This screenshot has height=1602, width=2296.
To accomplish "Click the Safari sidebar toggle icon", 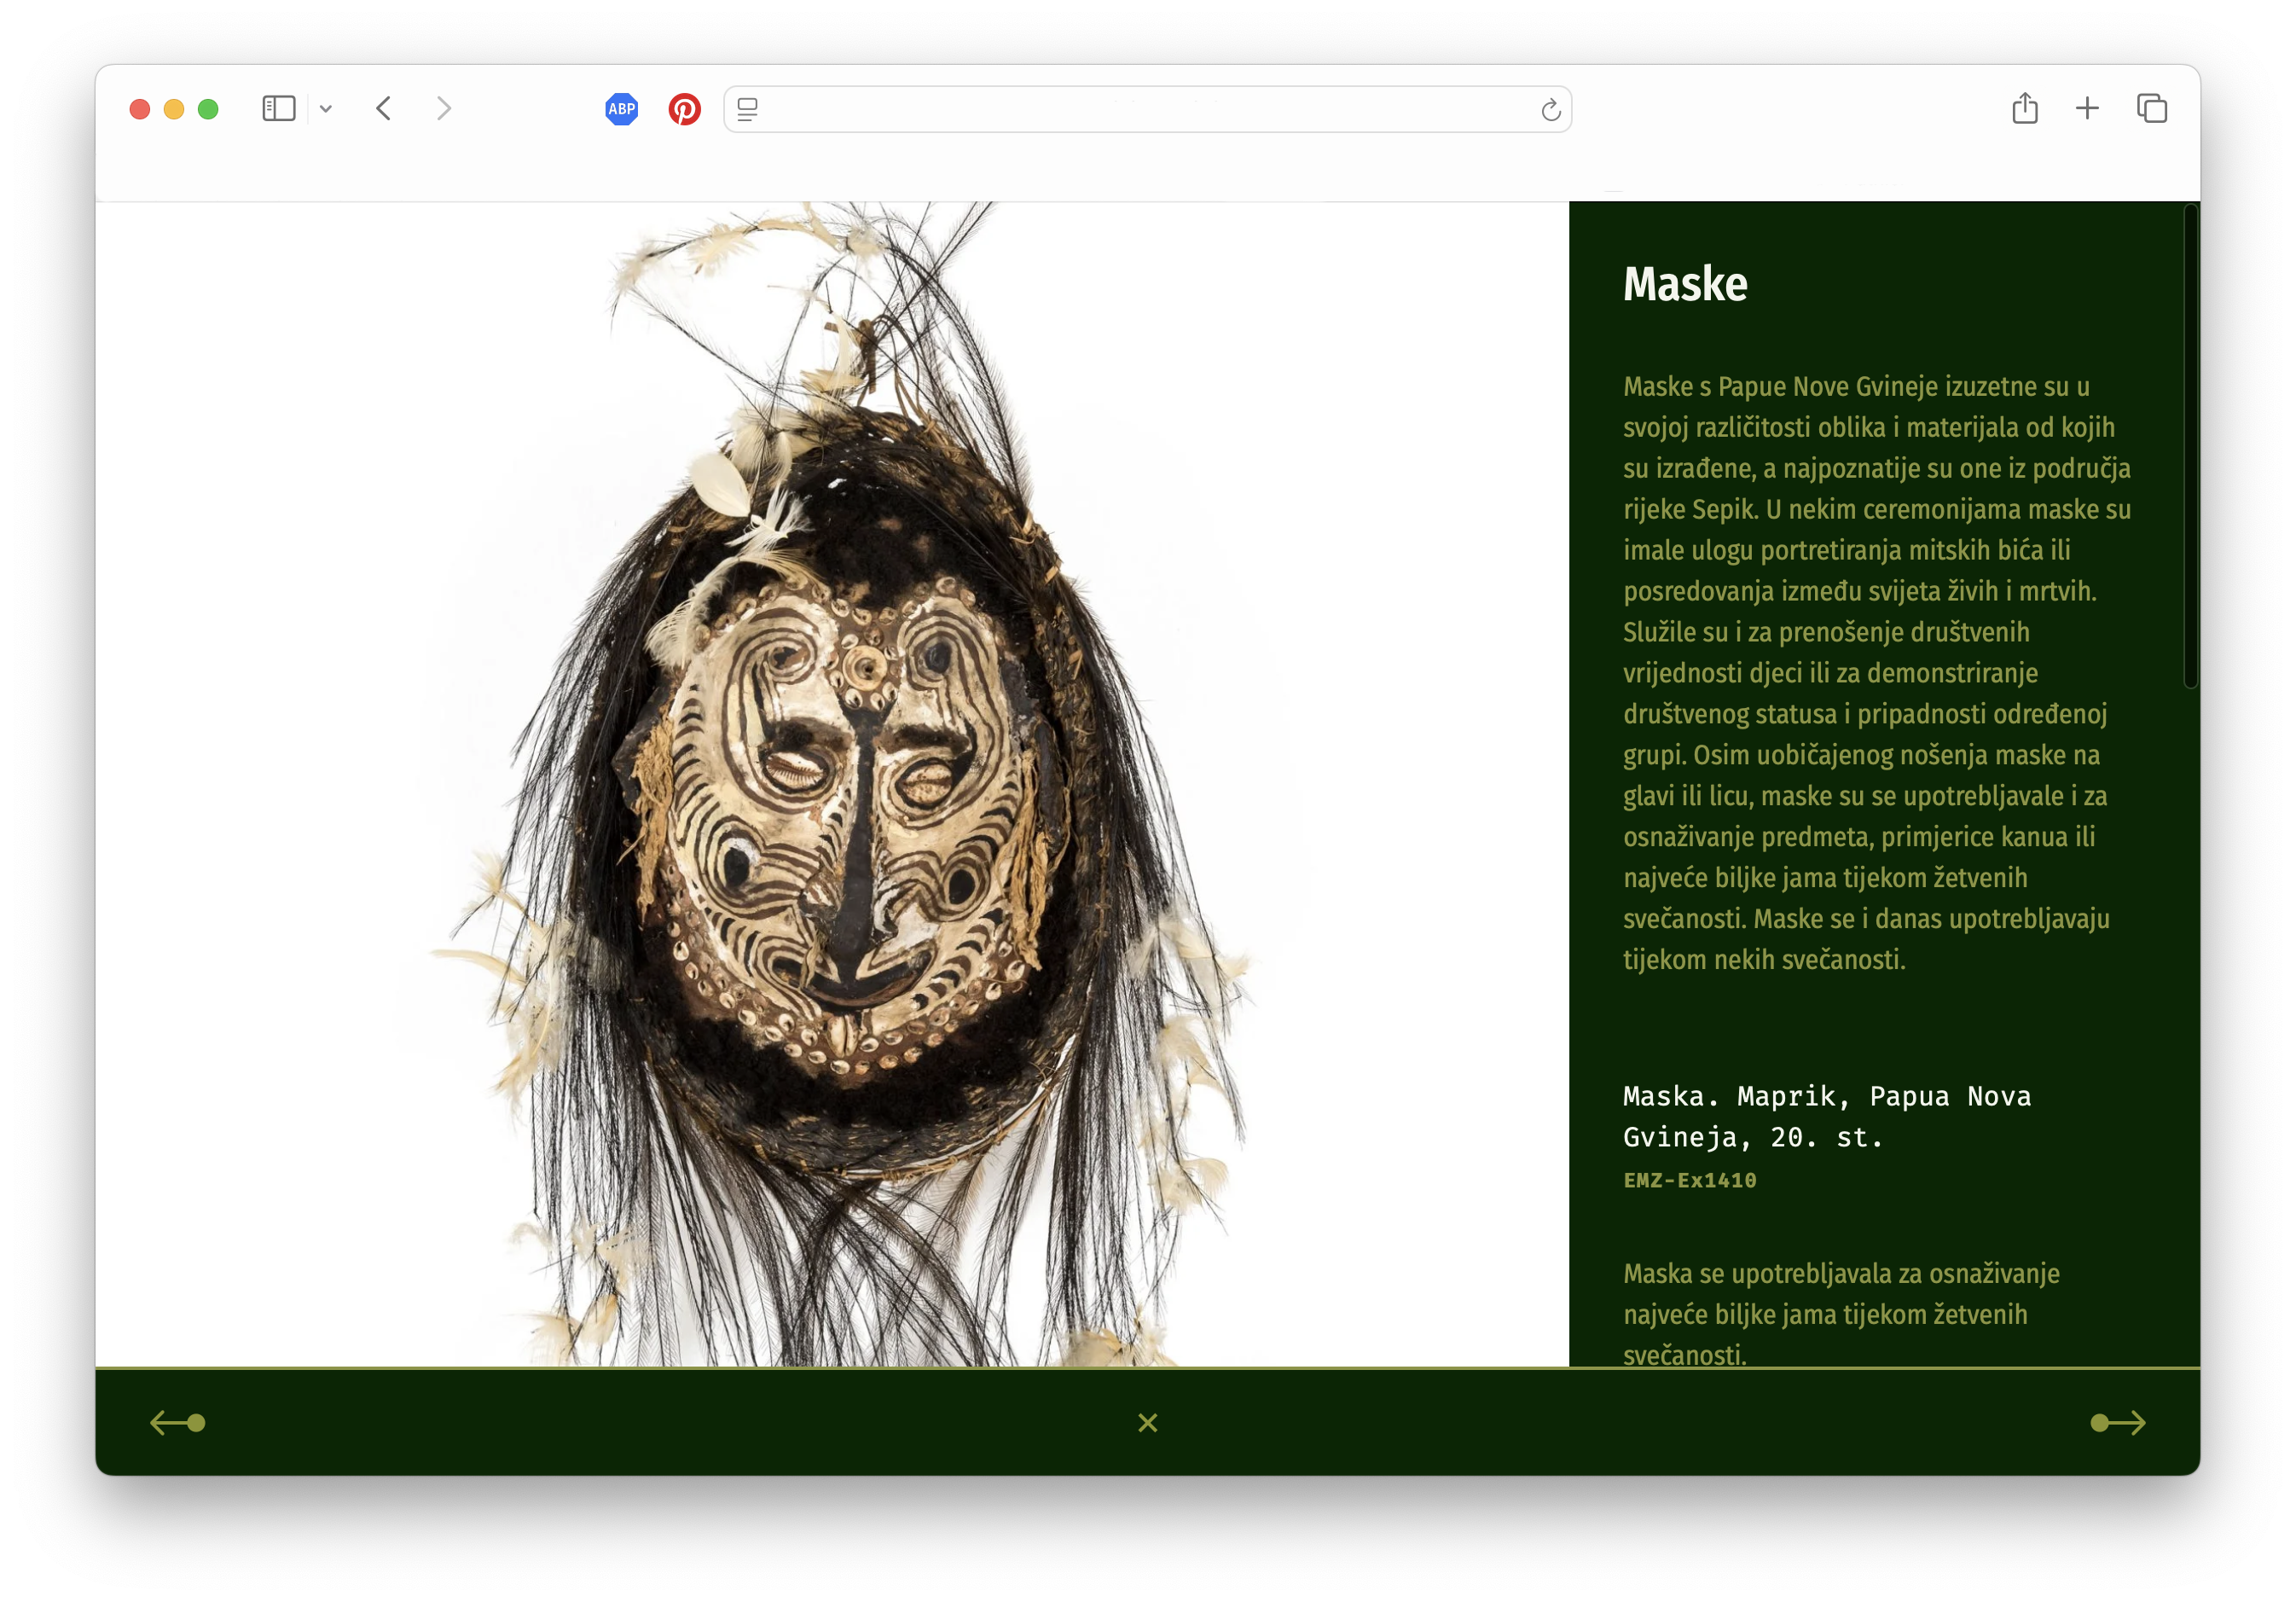I will [279, 108].
